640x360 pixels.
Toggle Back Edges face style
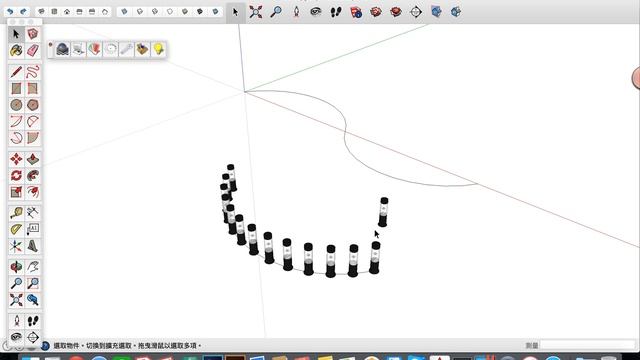coord(140,12)
